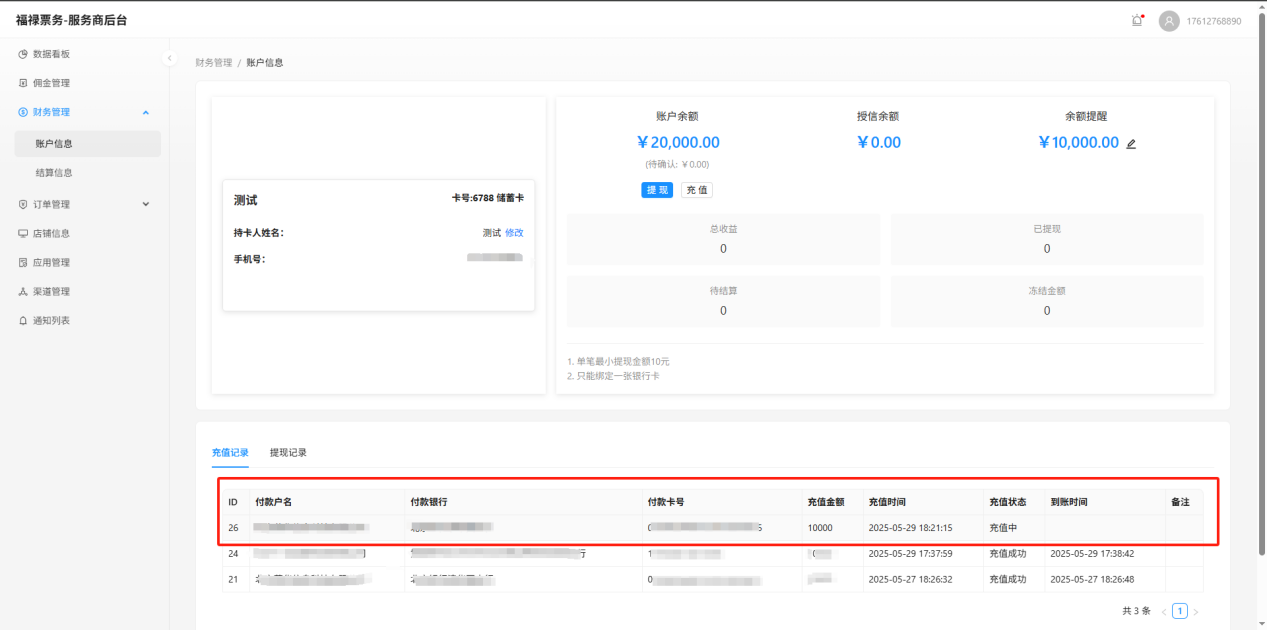The height and width of the screenshot is (630, 1267).
Task: Open 数据看板 dashboard from sidebar
Action: click(51, 54)
